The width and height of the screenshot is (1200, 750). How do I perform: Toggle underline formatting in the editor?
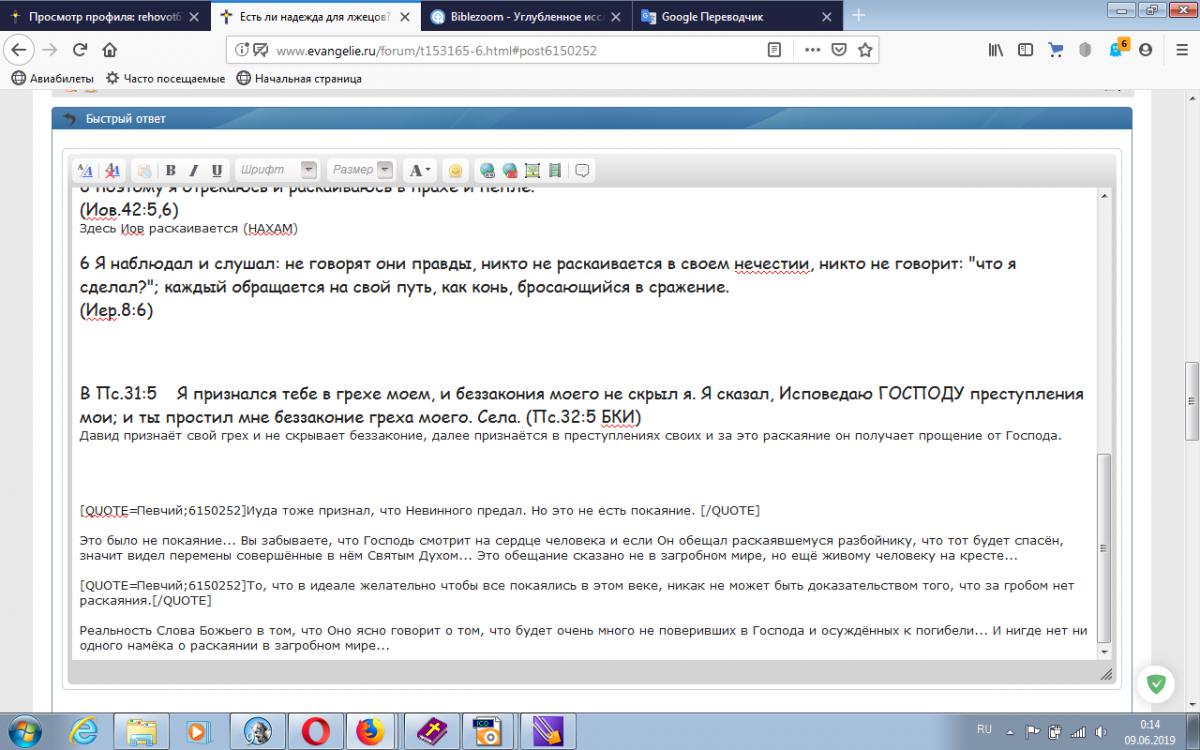(x=217, y=170)
